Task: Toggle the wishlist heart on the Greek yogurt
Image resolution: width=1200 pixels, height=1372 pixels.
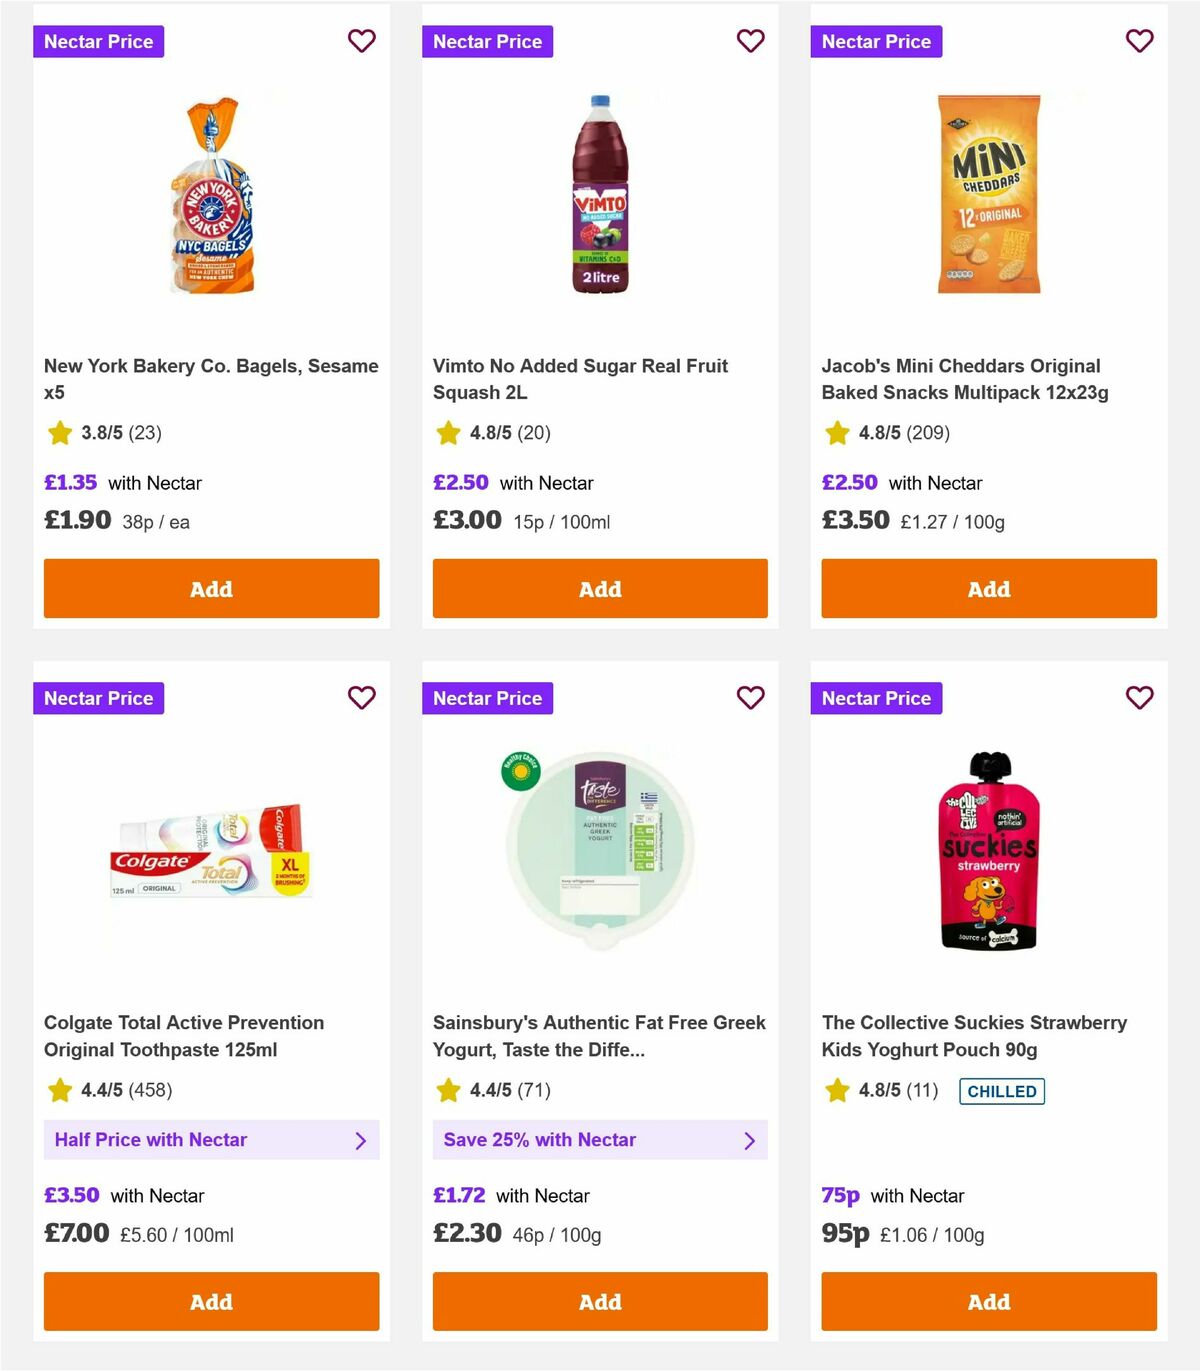Action: click(x=750, y=698)
